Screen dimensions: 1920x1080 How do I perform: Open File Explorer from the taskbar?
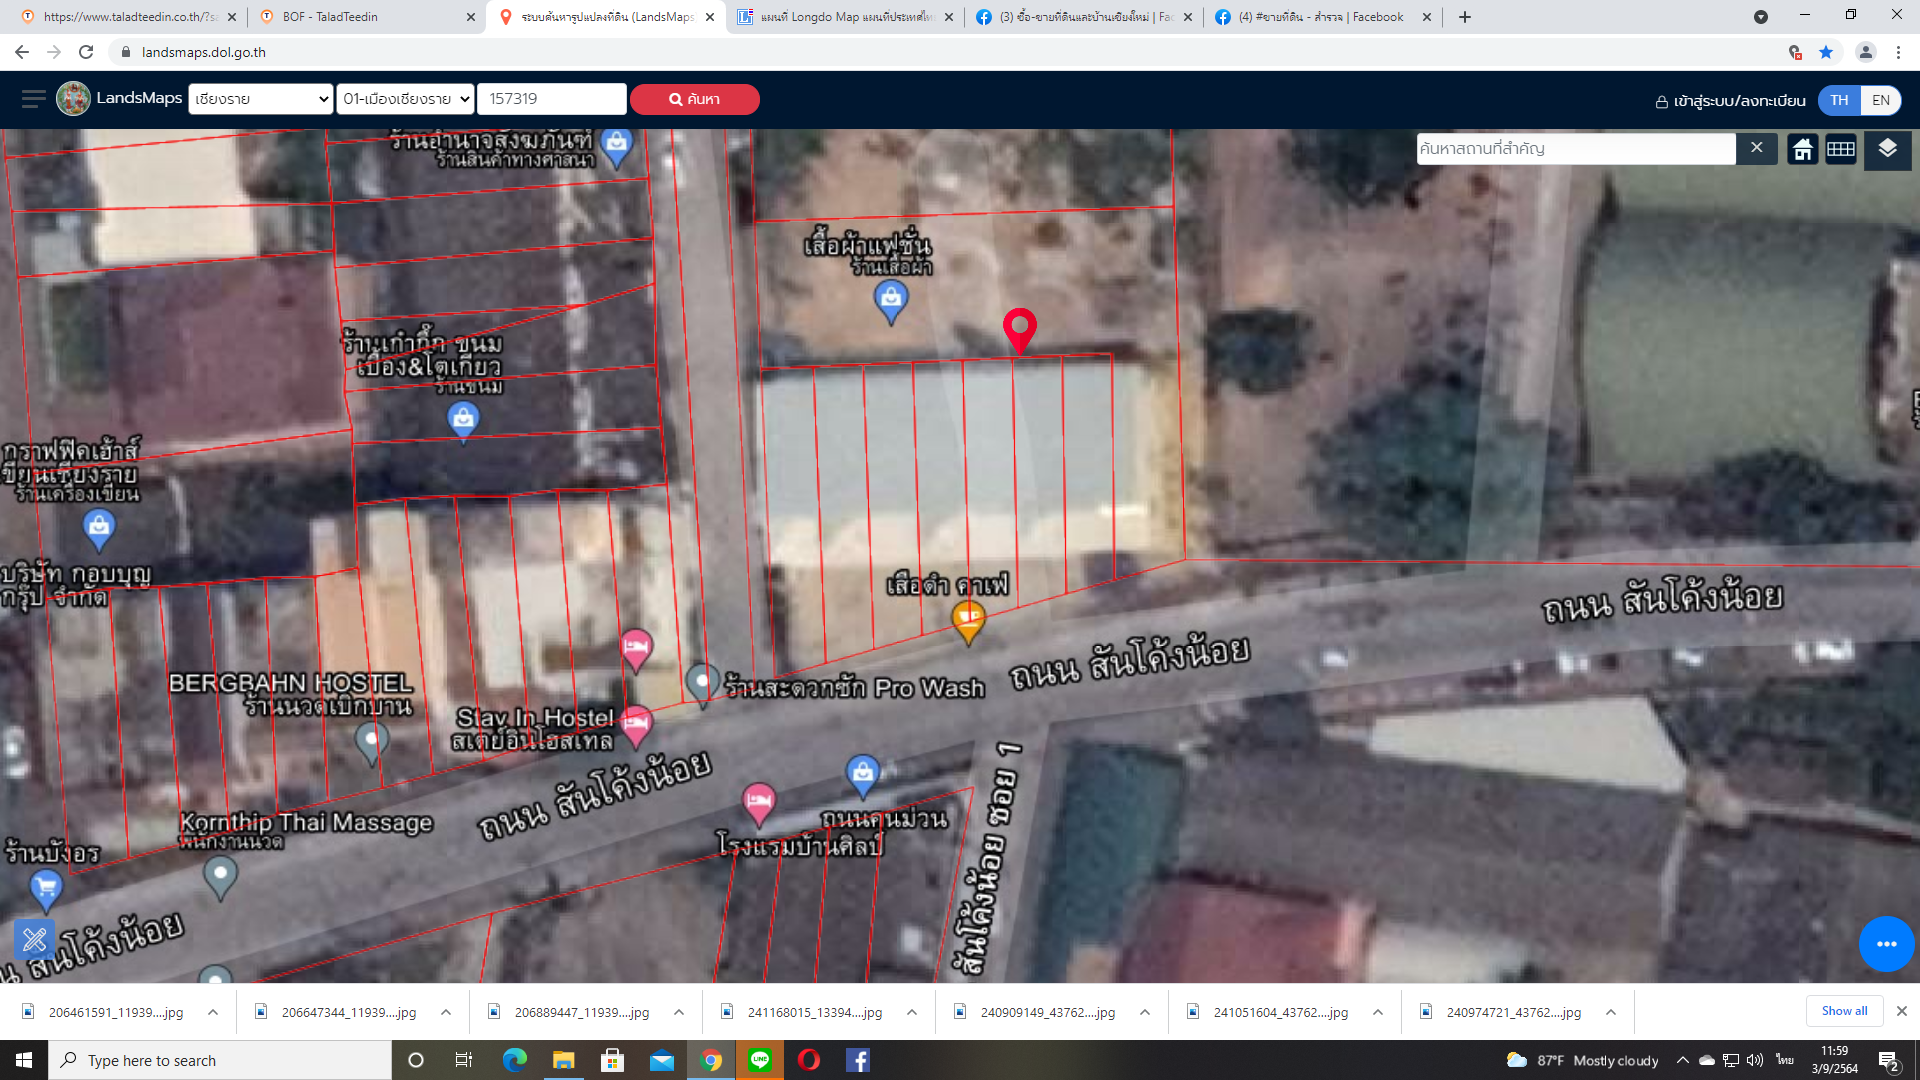[x=563, y=1060]
